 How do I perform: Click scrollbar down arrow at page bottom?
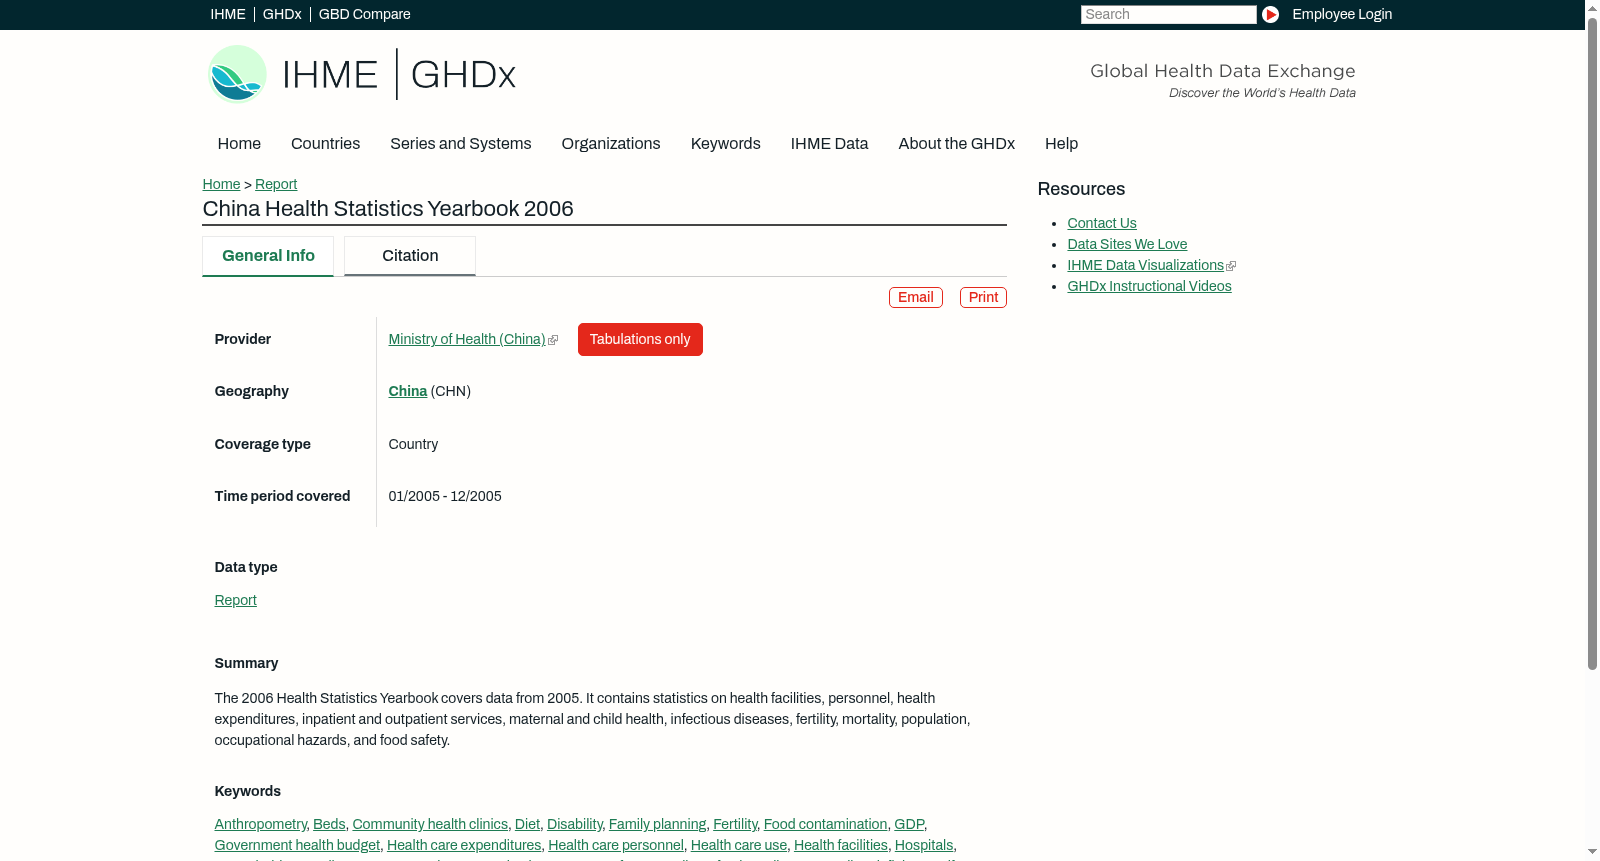tap(1592, 853)
